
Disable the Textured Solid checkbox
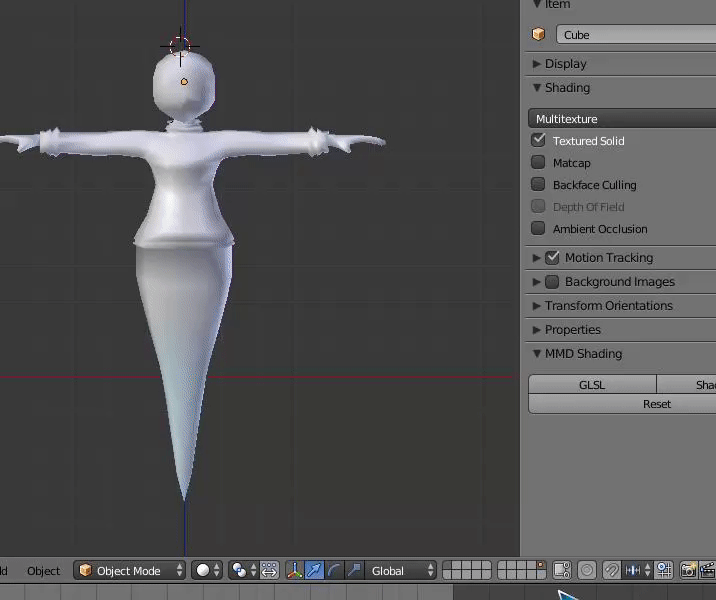coord(539,141)
